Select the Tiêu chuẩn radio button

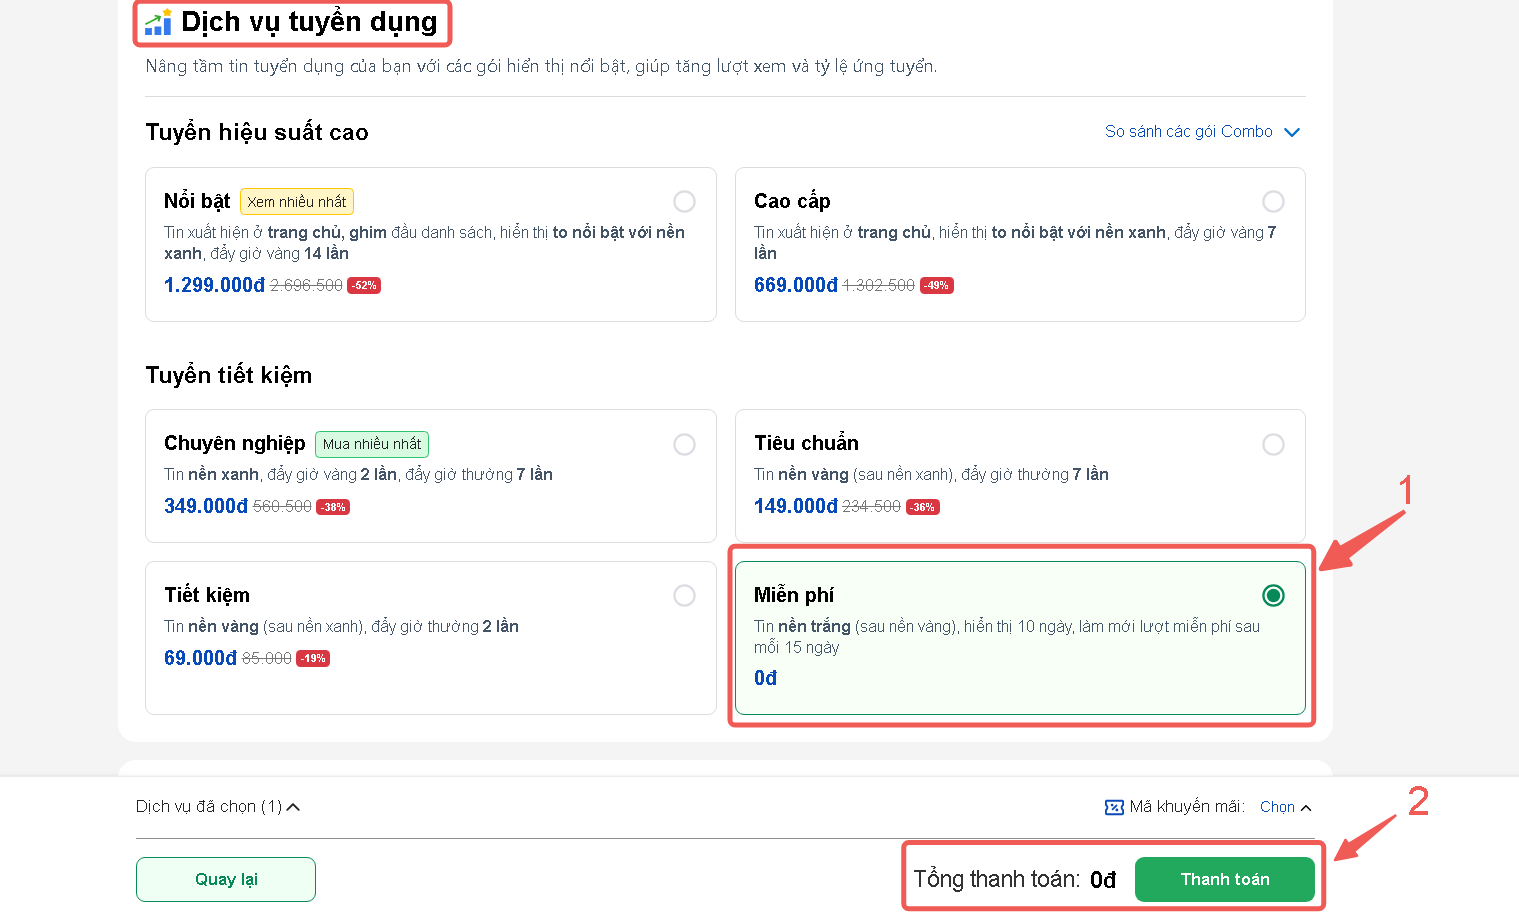[x=1273, y=444]
